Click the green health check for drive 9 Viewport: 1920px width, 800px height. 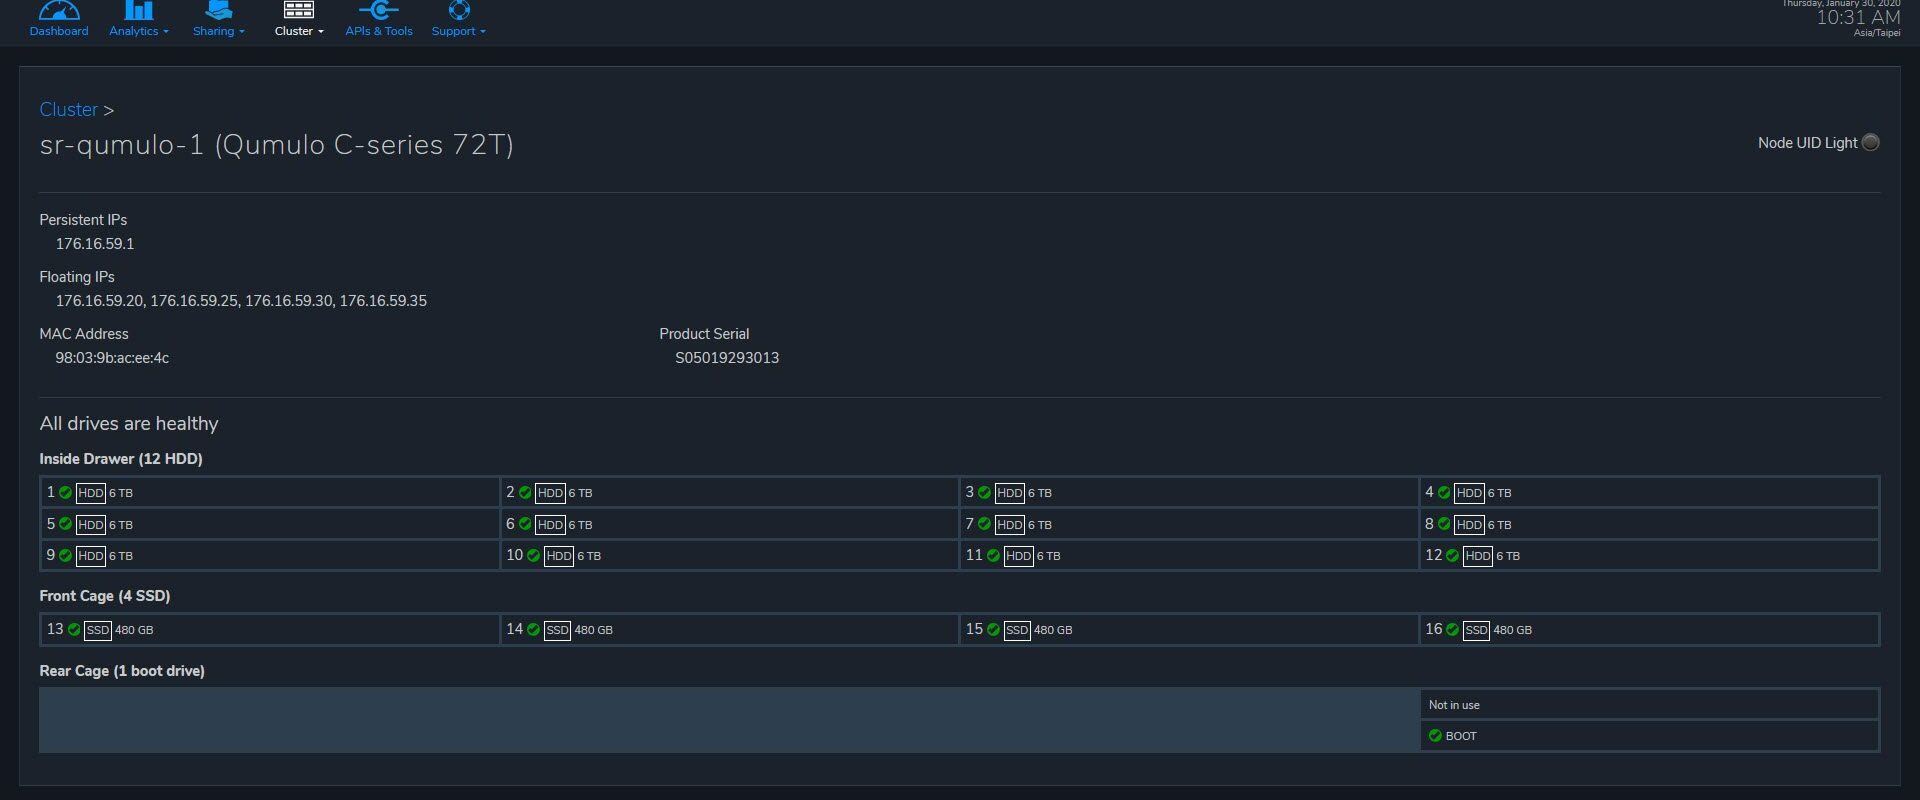(x=65, y=555)
